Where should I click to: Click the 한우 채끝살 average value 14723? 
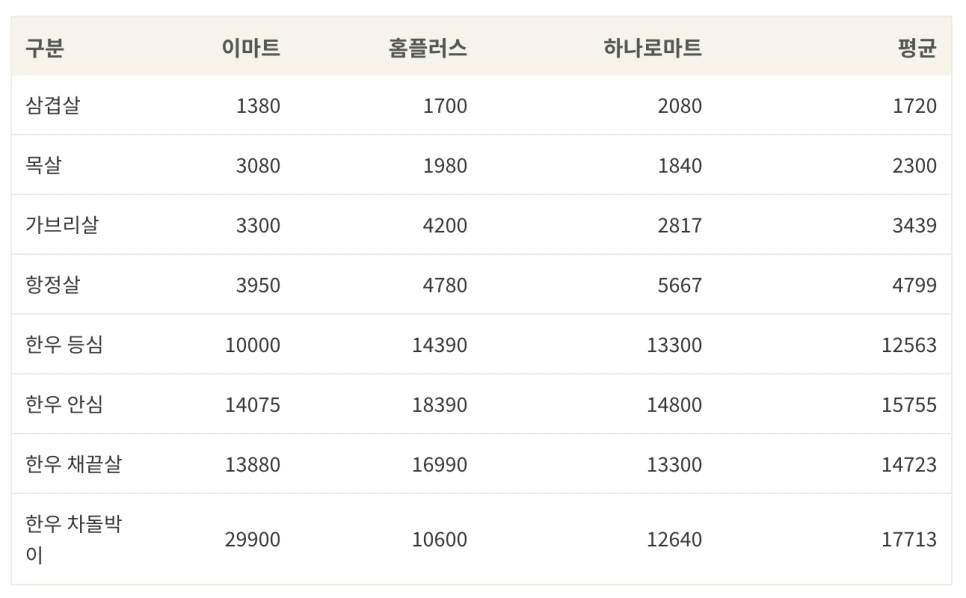[x=909, y=464]
